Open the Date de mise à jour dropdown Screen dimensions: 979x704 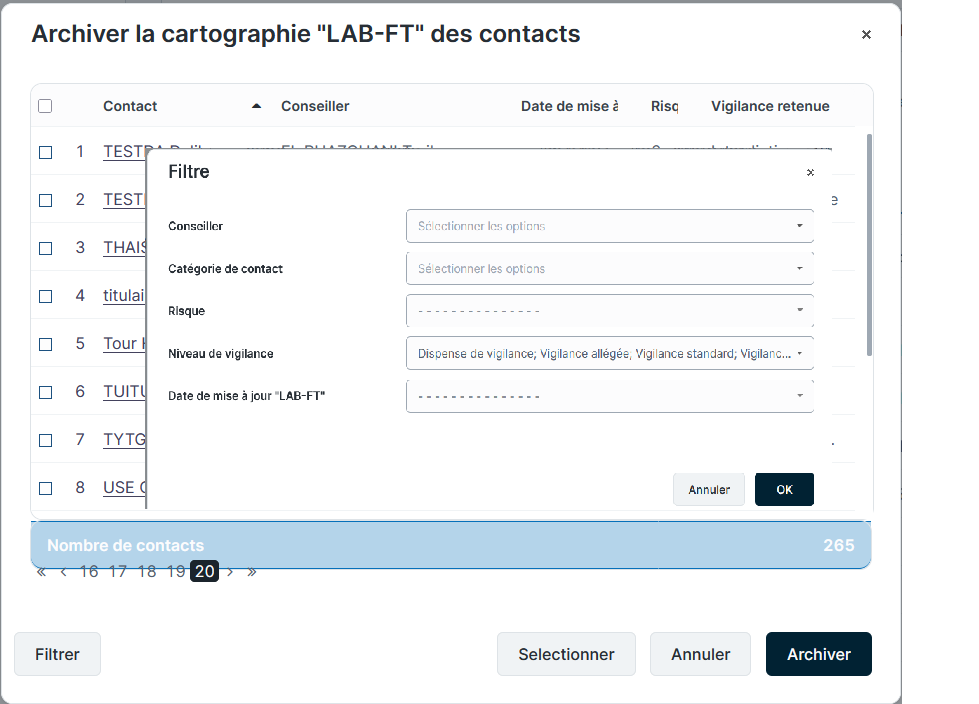point(799,397)
